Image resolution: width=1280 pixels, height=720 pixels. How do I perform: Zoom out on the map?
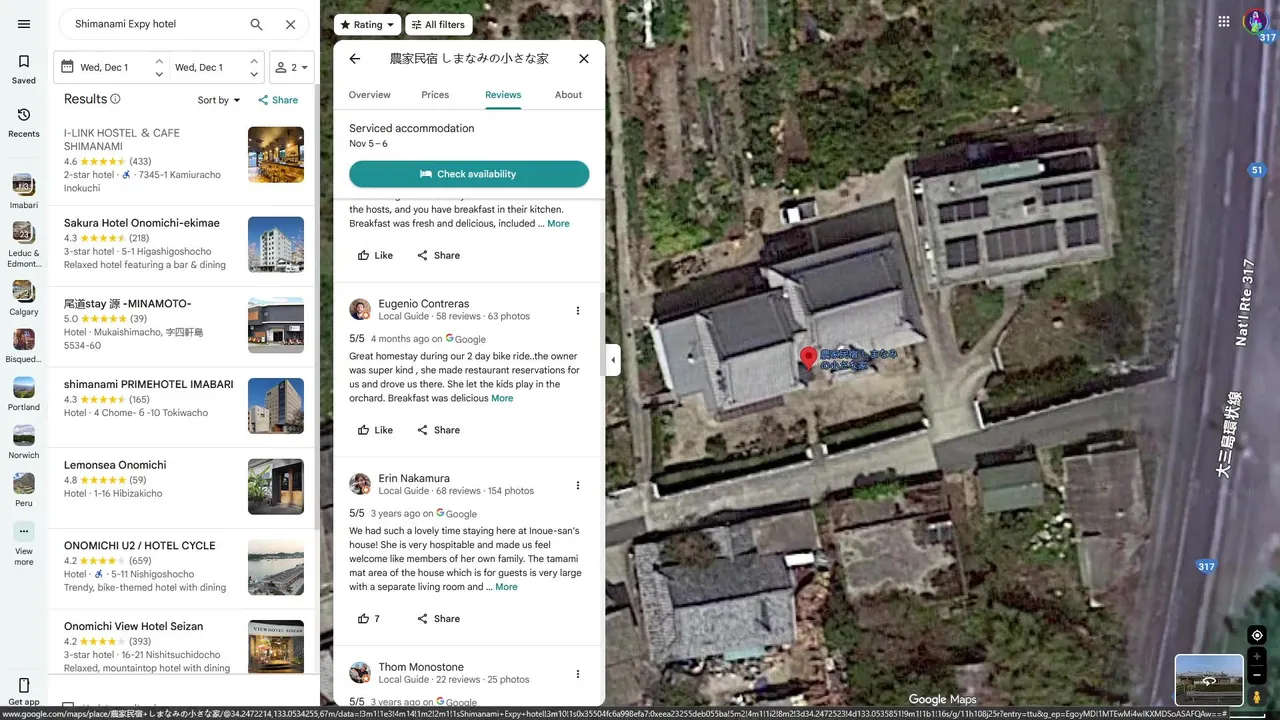1257,675
